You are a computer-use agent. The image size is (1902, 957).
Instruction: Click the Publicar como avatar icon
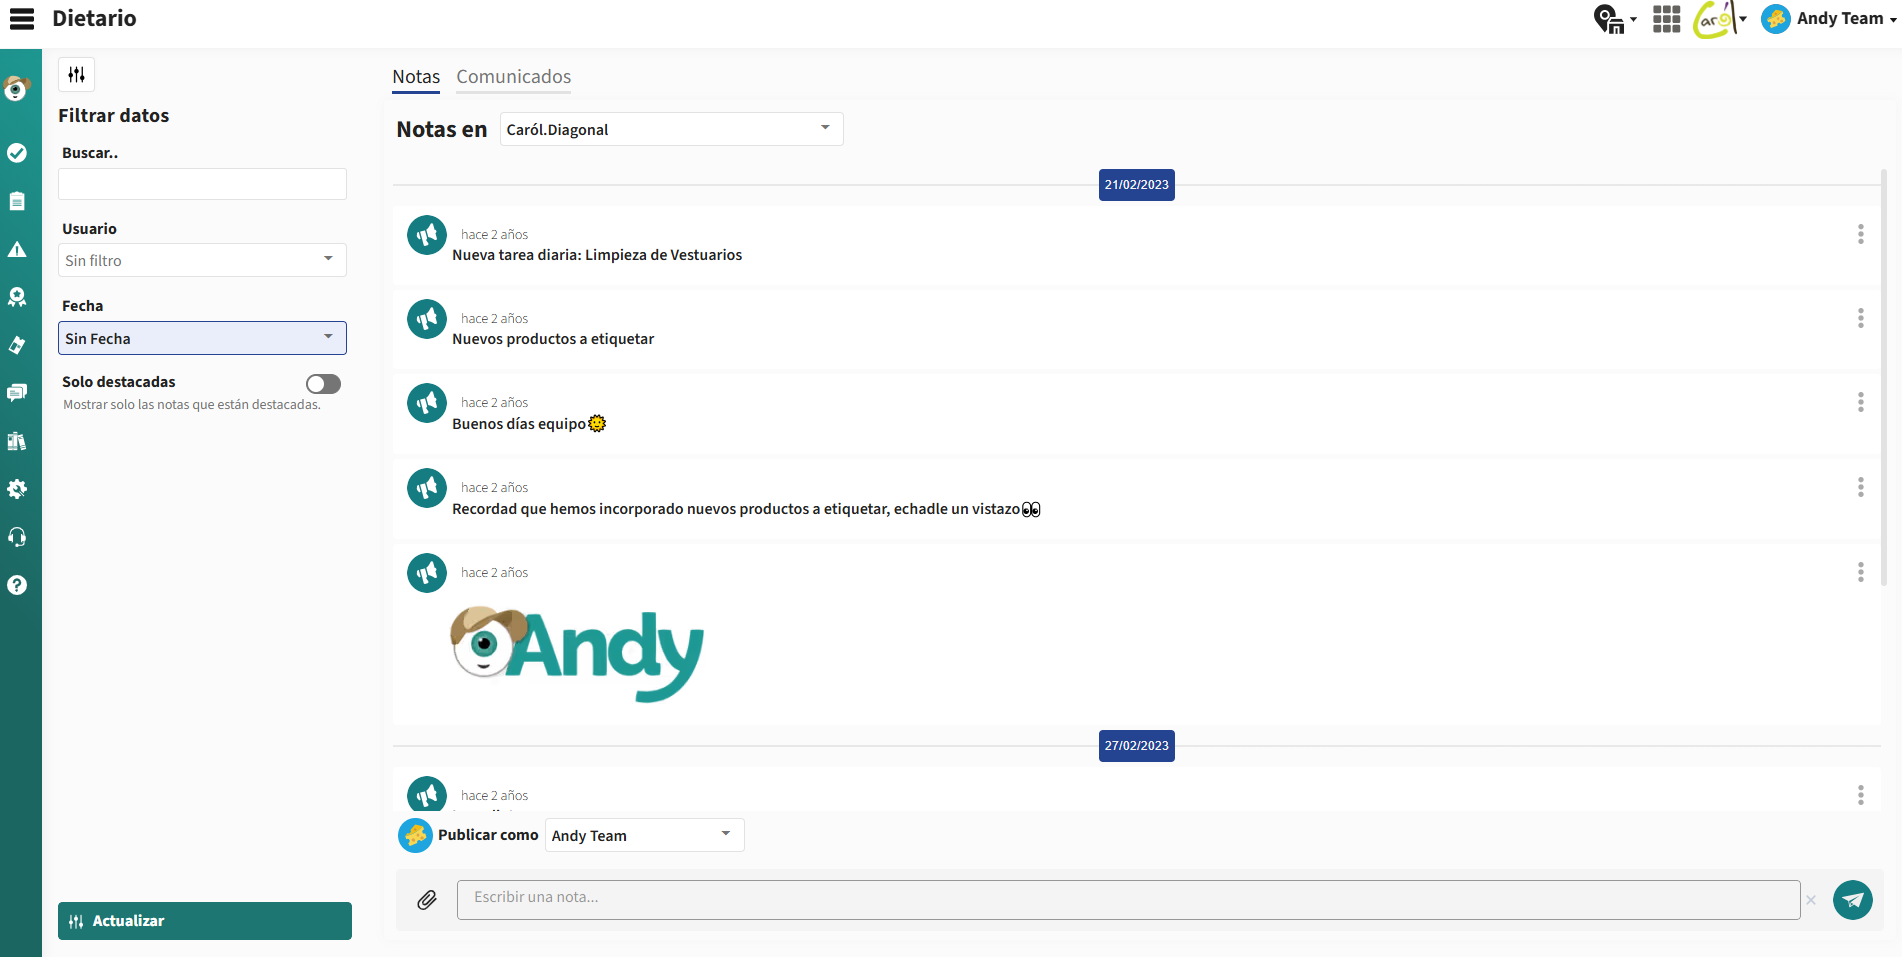415,835
